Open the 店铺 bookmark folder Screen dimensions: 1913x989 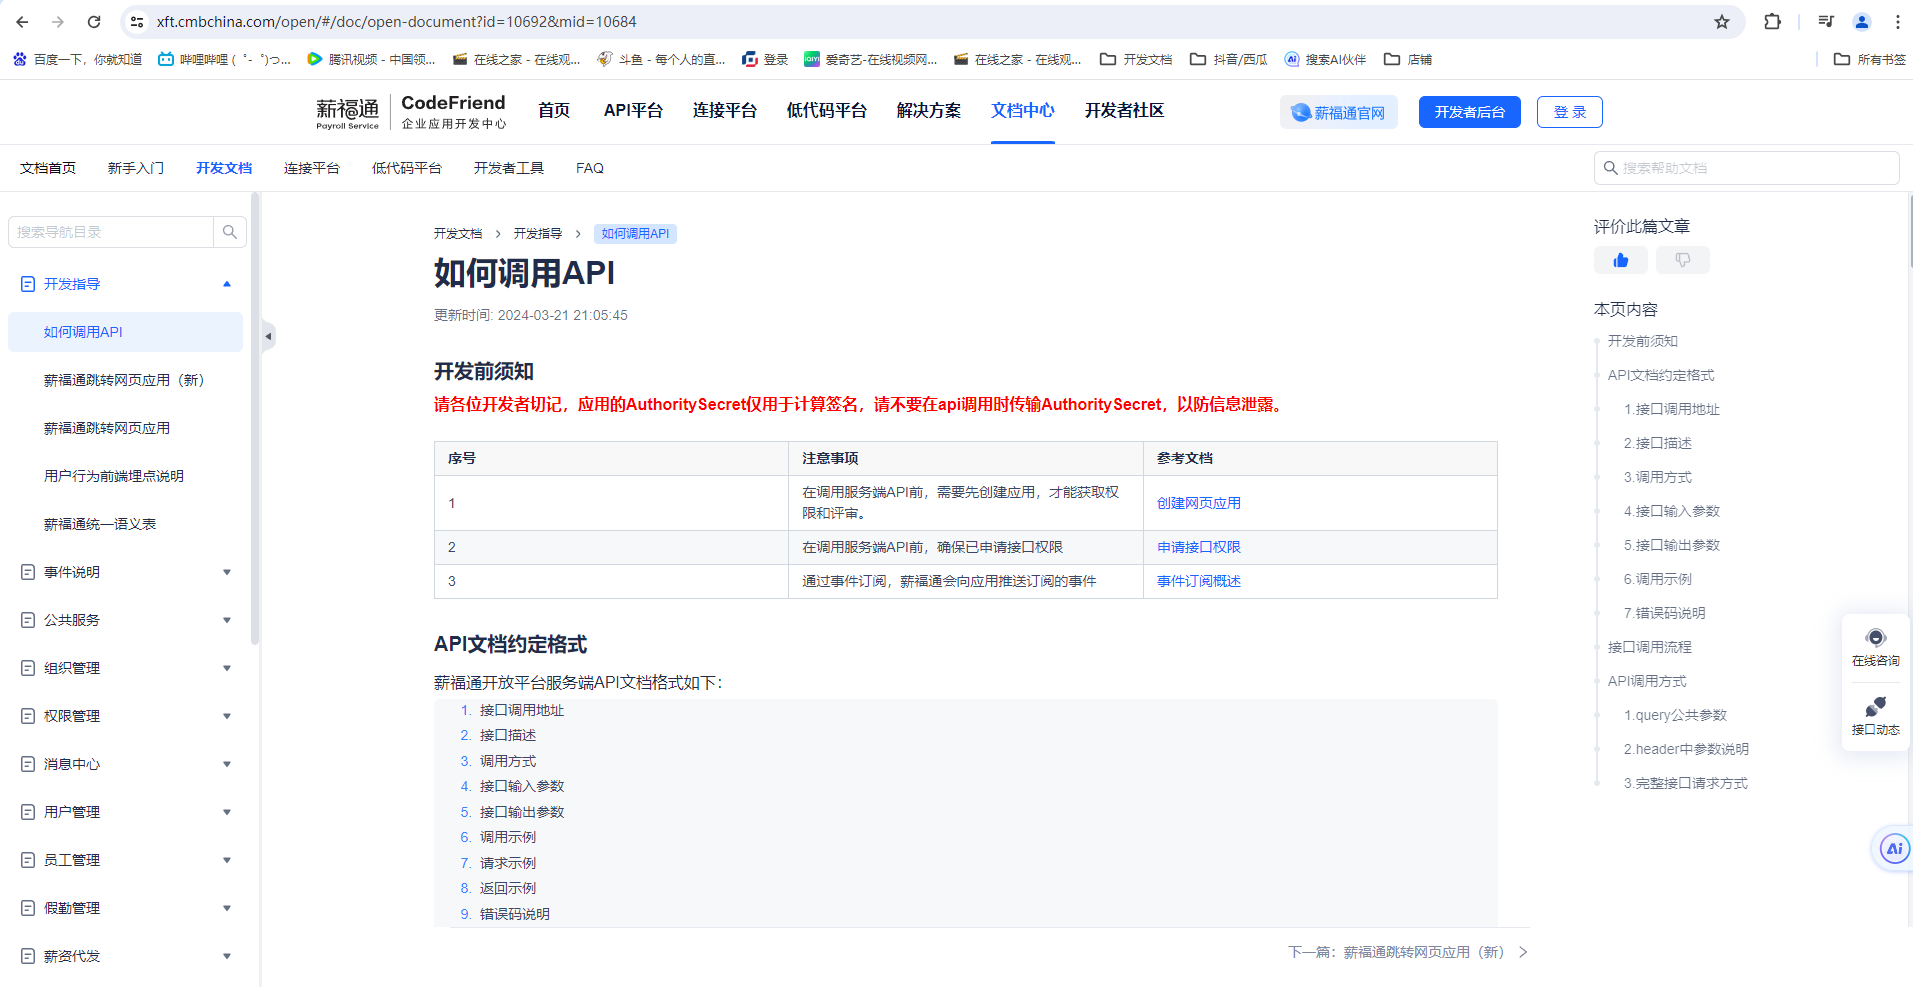coord(1408,59)
